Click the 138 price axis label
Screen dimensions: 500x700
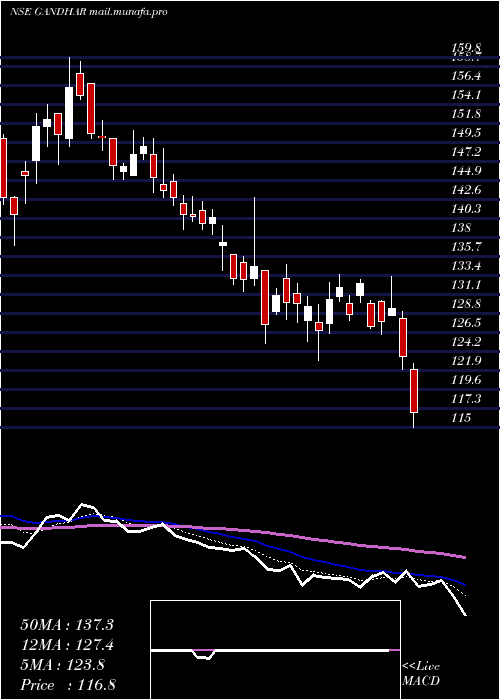(x=461, y=228)
